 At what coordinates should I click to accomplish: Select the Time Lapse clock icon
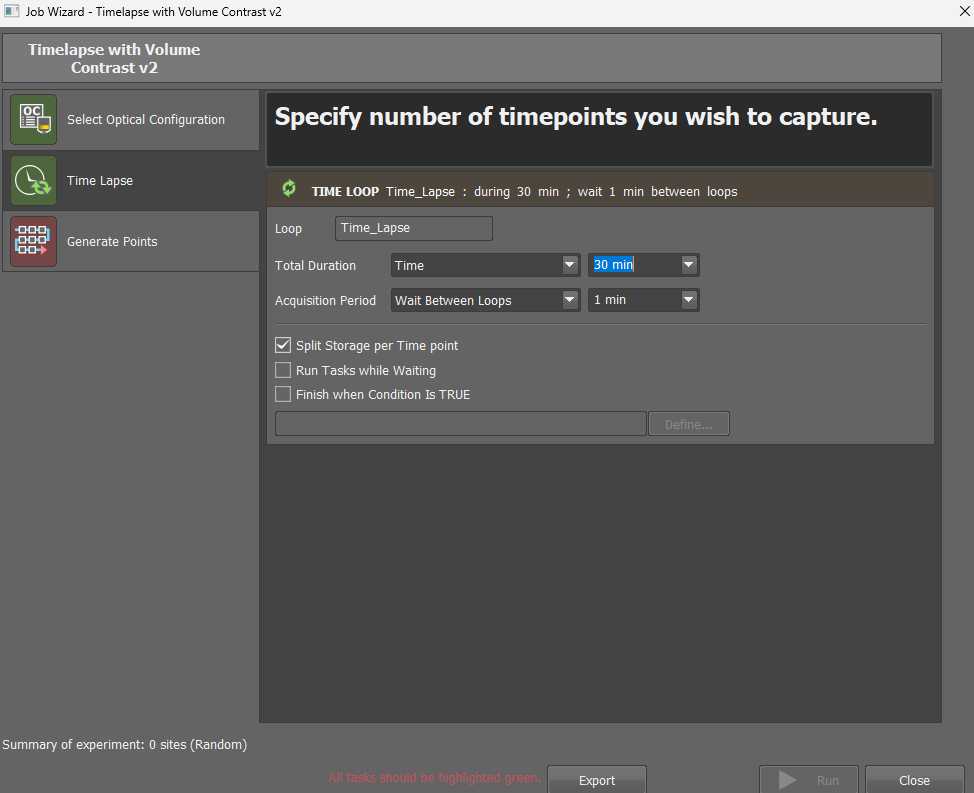pyautogui.click(x=33, y=180)
